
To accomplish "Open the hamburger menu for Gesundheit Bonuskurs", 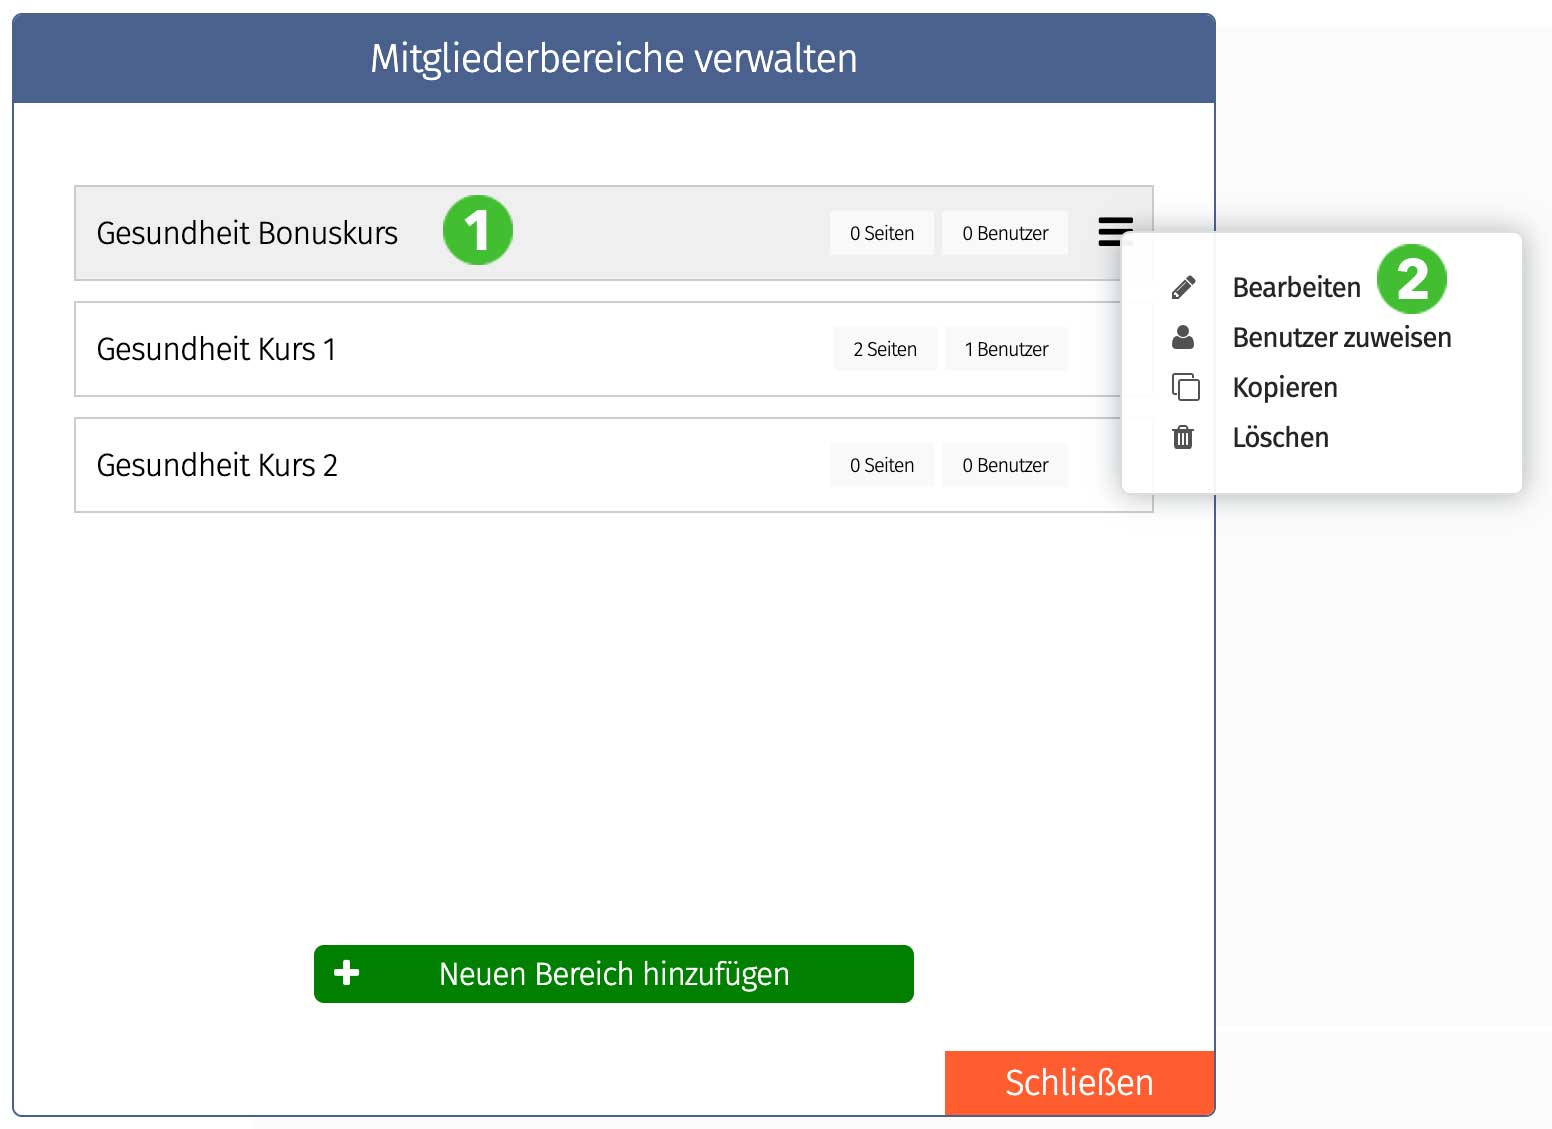I will point(1114,232).
